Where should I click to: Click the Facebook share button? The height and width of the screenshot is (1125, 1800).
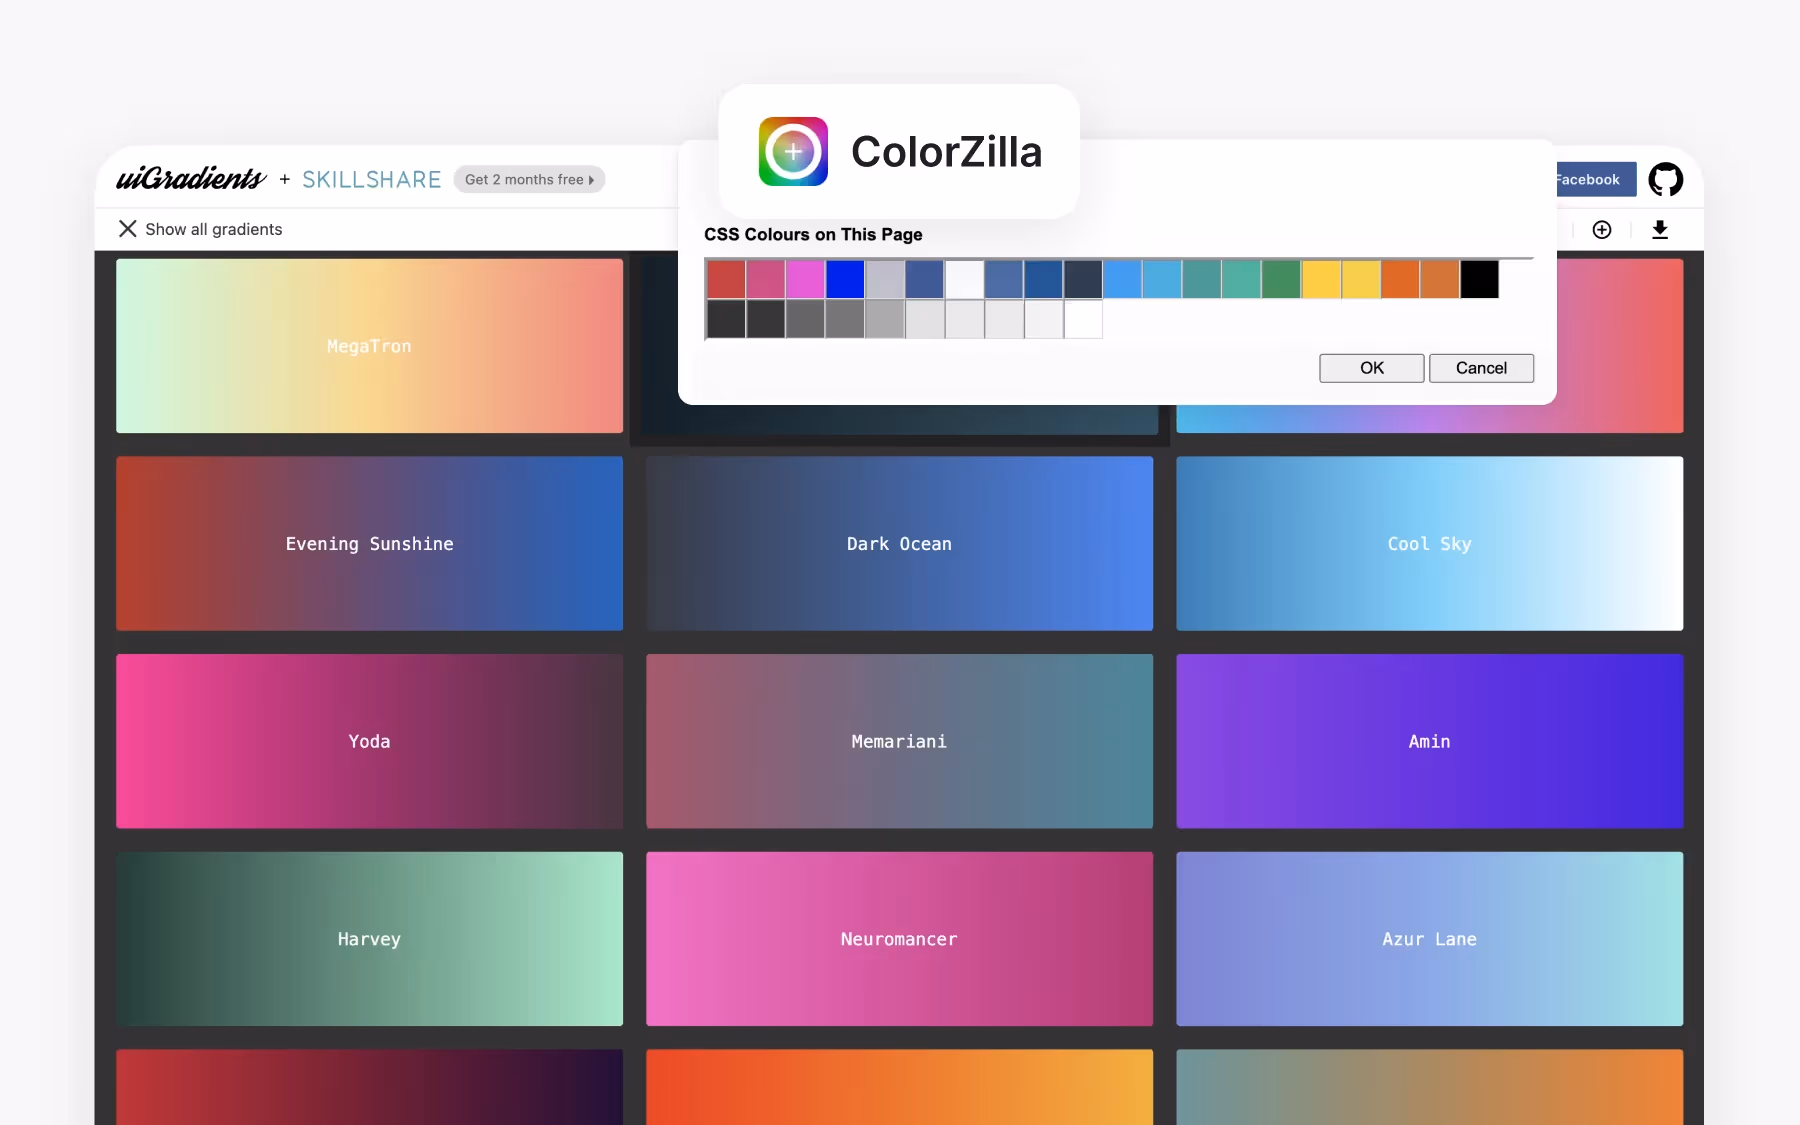pyautogui.click(x=1596, y=180)
